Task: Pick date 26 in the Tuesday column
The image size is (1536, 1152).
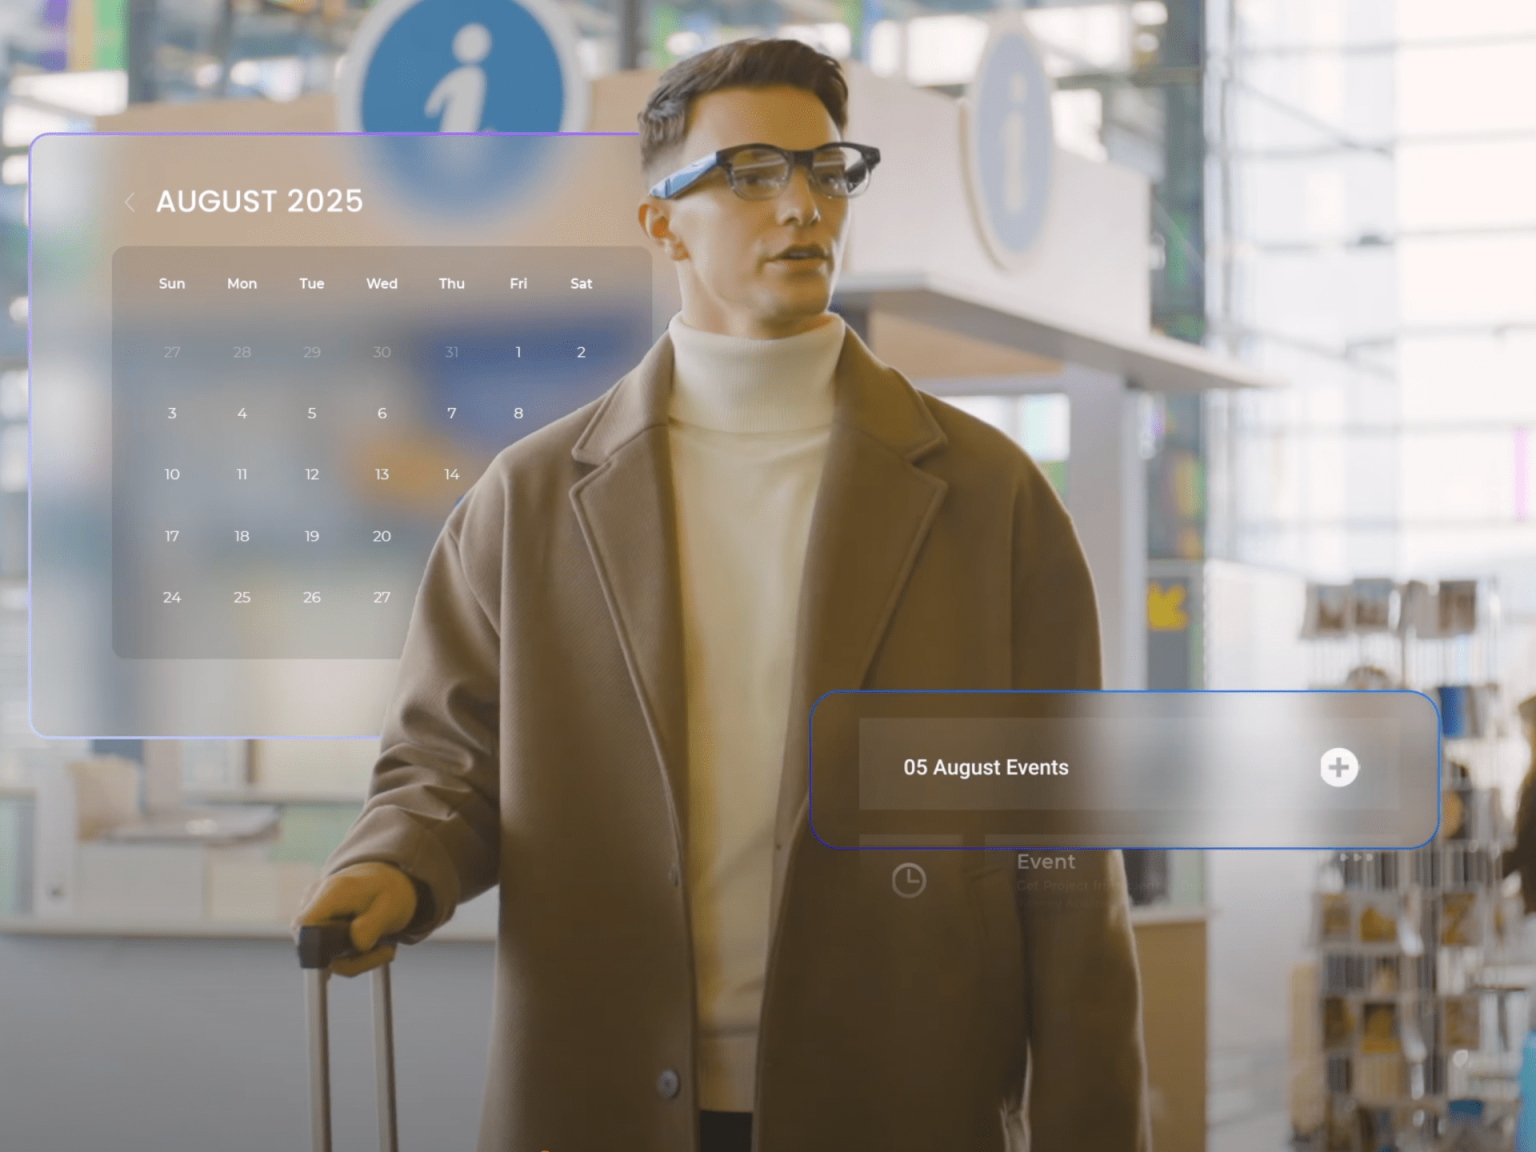Action: 312,597
